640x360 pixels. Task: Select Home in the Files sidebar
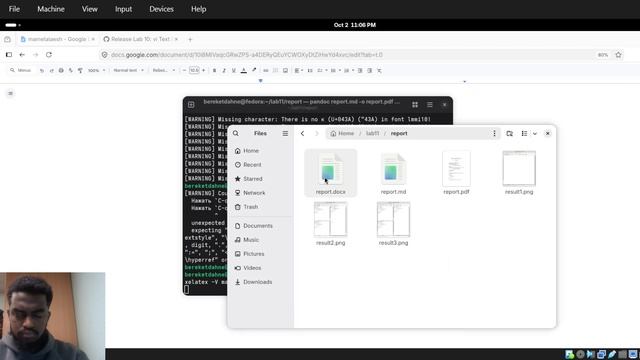pos(260,151)
